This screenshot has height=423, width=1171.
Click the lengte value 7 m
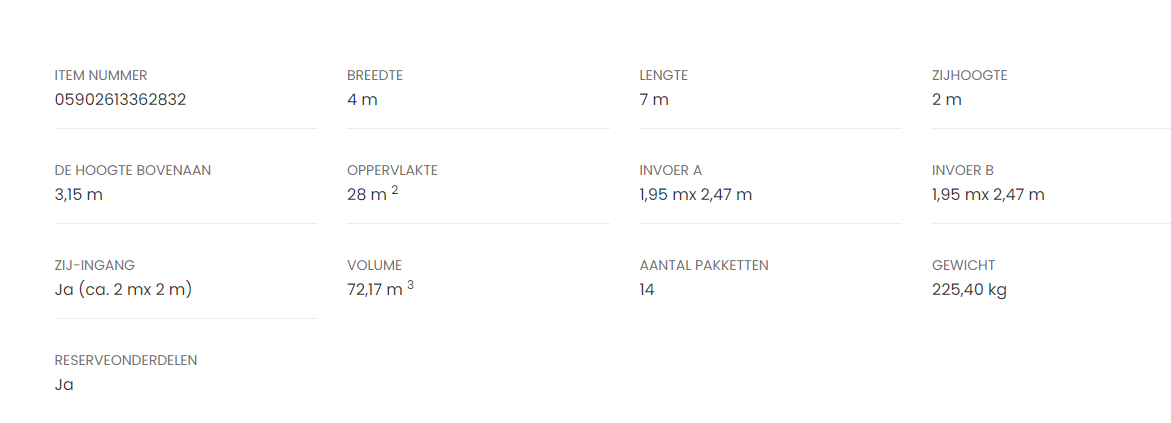coord(654,100)
